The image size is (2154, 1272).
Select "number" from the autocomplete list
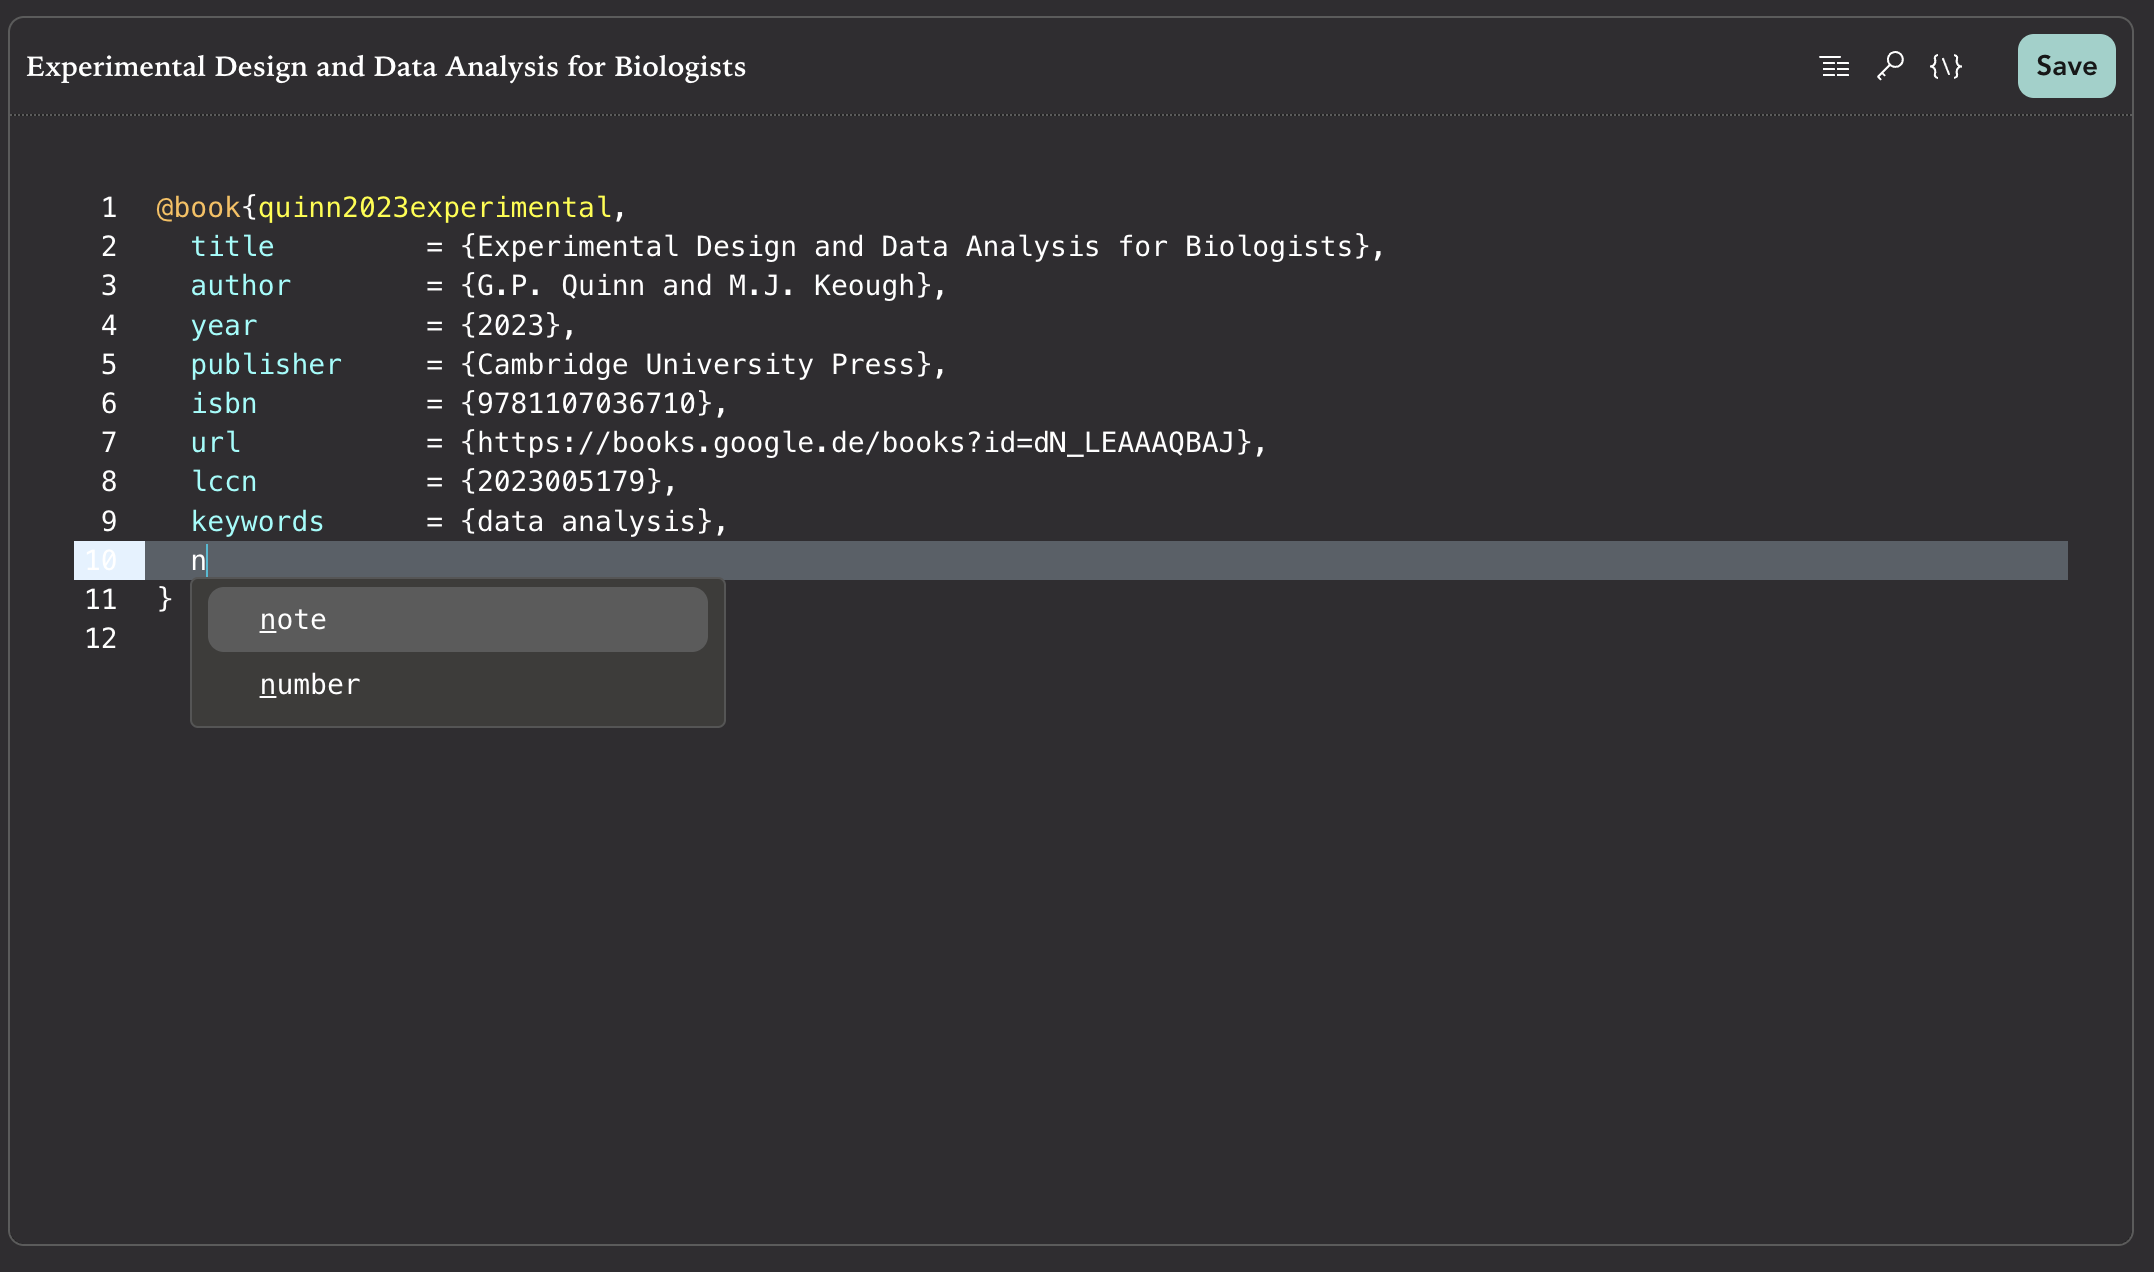[309, 684]
